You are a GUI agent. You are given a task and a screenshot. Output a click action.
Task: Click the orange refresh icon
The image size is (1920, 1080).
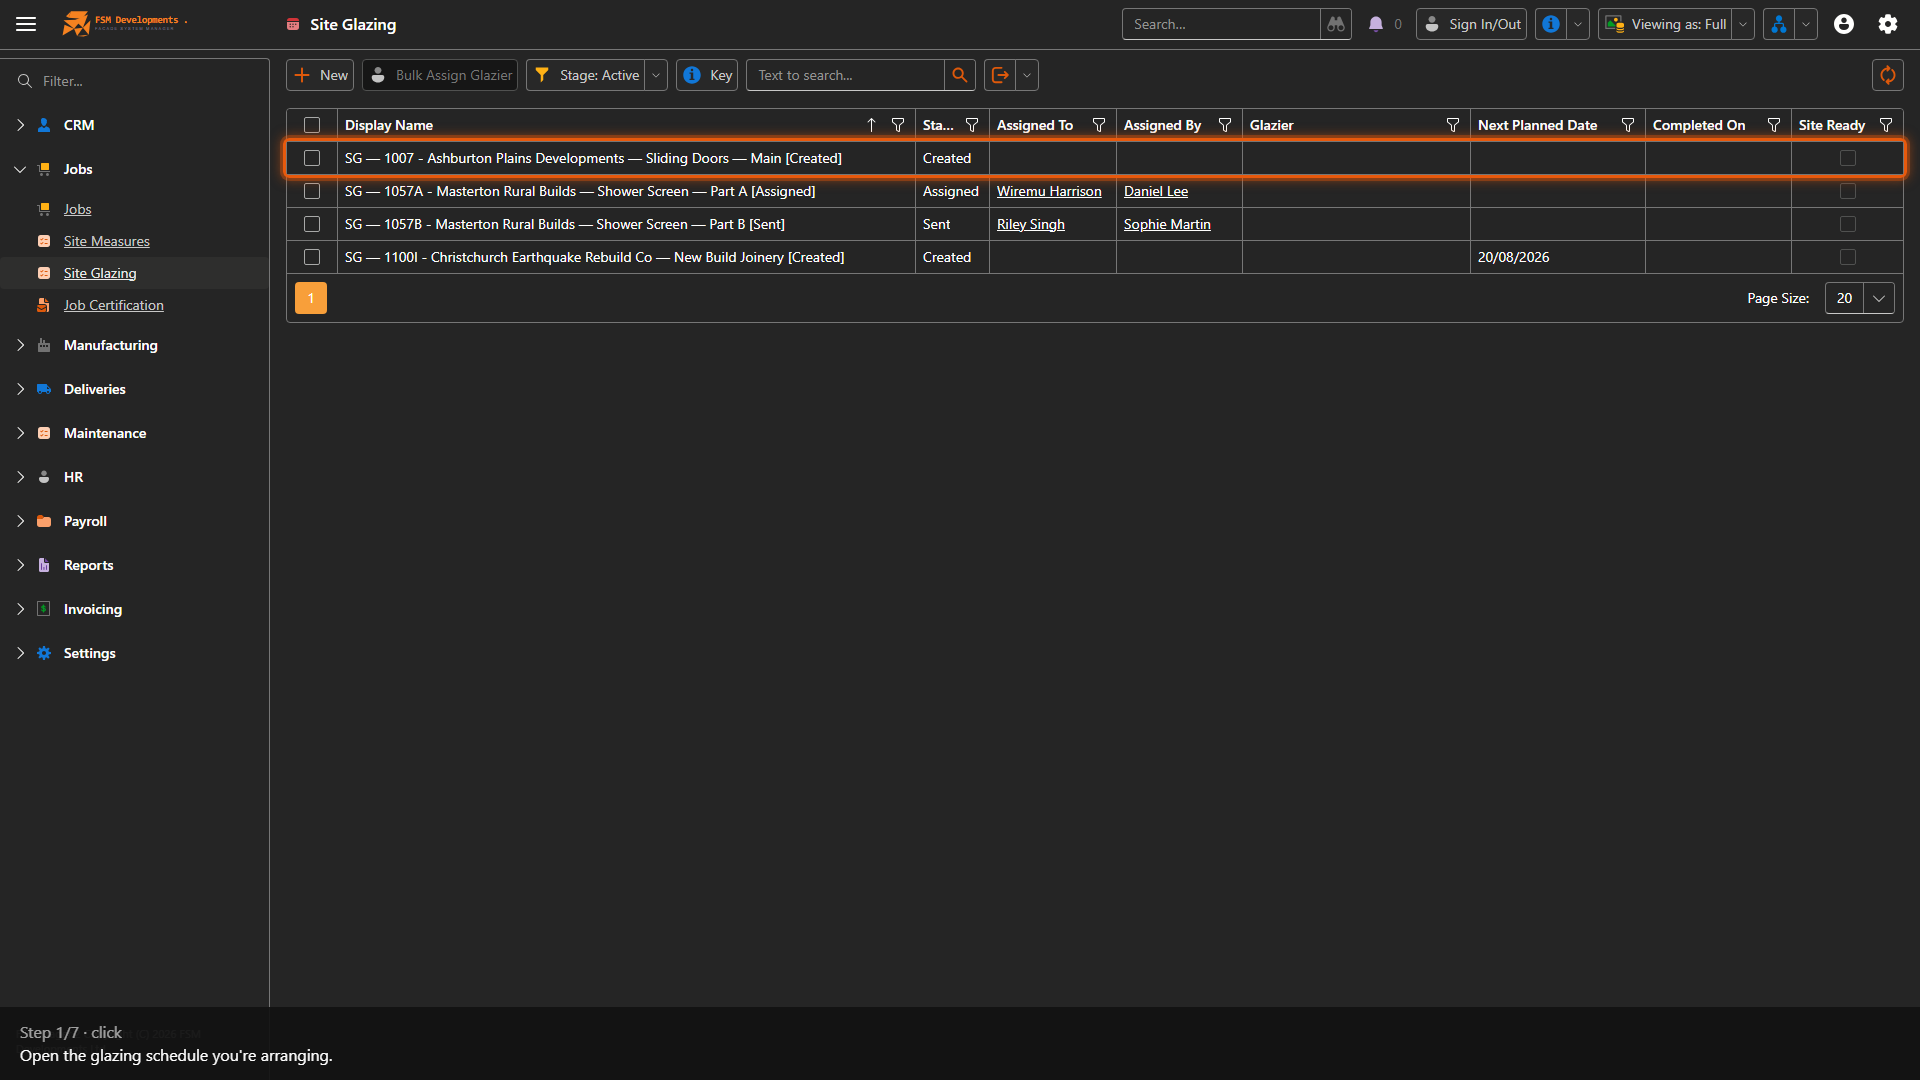coord(1887,75)
